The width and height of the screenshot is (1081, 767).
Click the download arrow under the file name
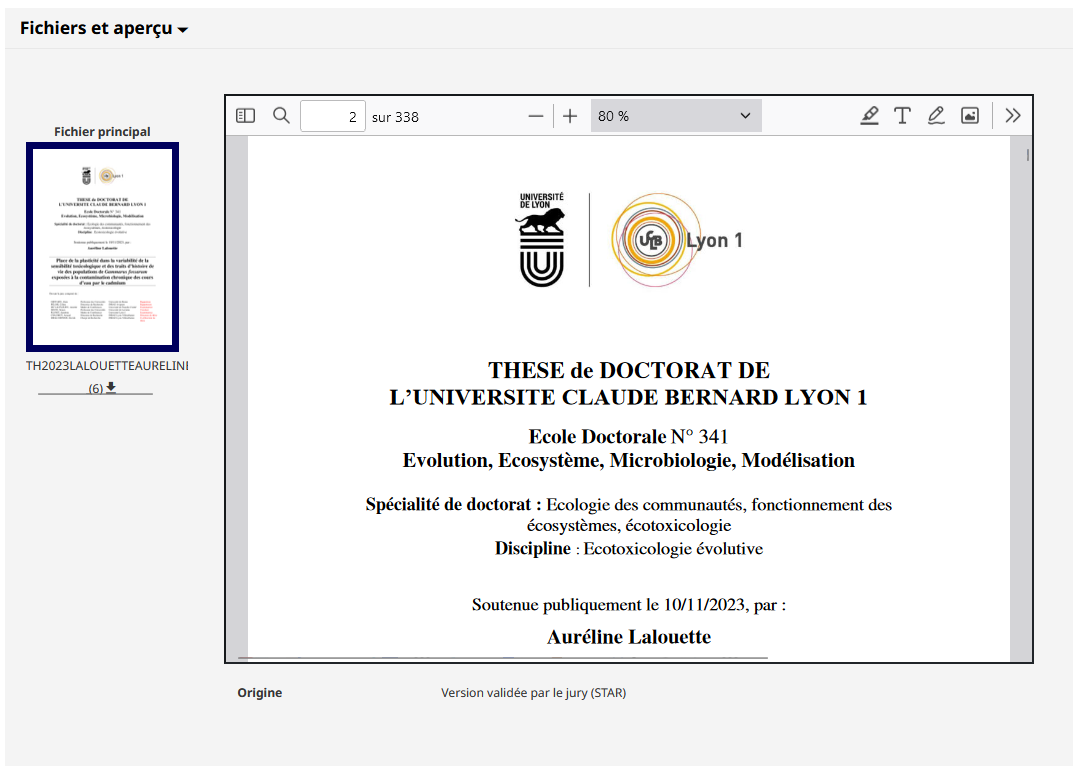click(111, 387)
